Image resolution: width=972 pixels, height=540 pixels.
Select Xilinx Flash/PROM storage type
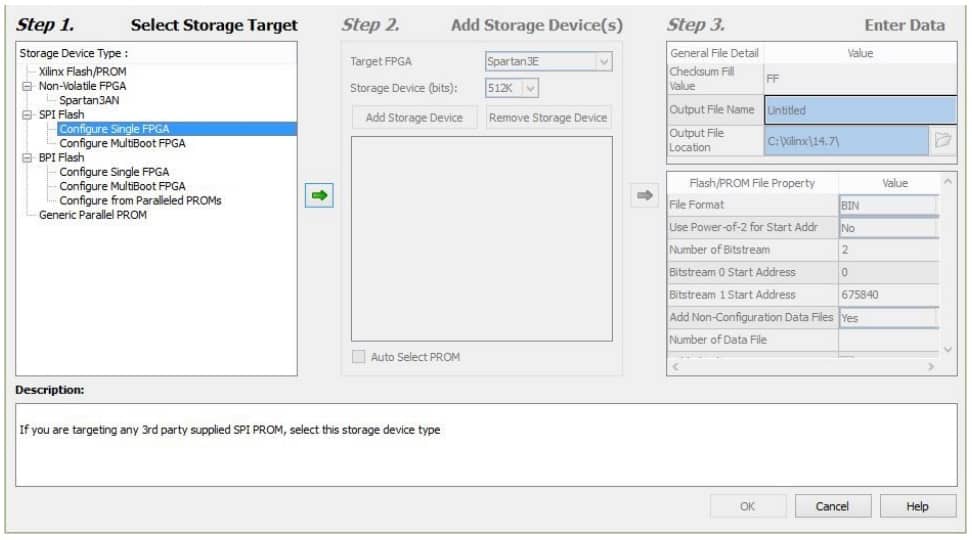[x=82, y=72]
